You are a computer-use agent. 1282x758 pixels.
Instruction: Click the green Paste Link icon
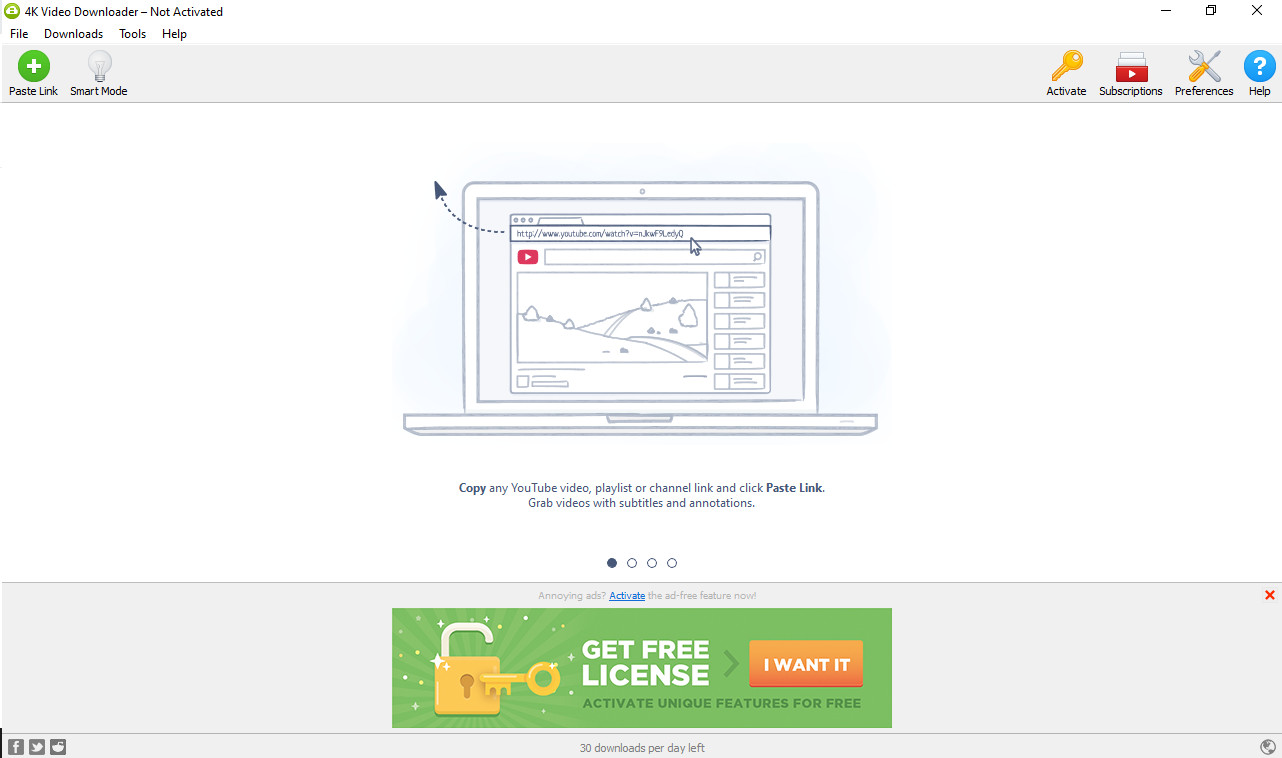pyautogui.click(x=34, y=66)
